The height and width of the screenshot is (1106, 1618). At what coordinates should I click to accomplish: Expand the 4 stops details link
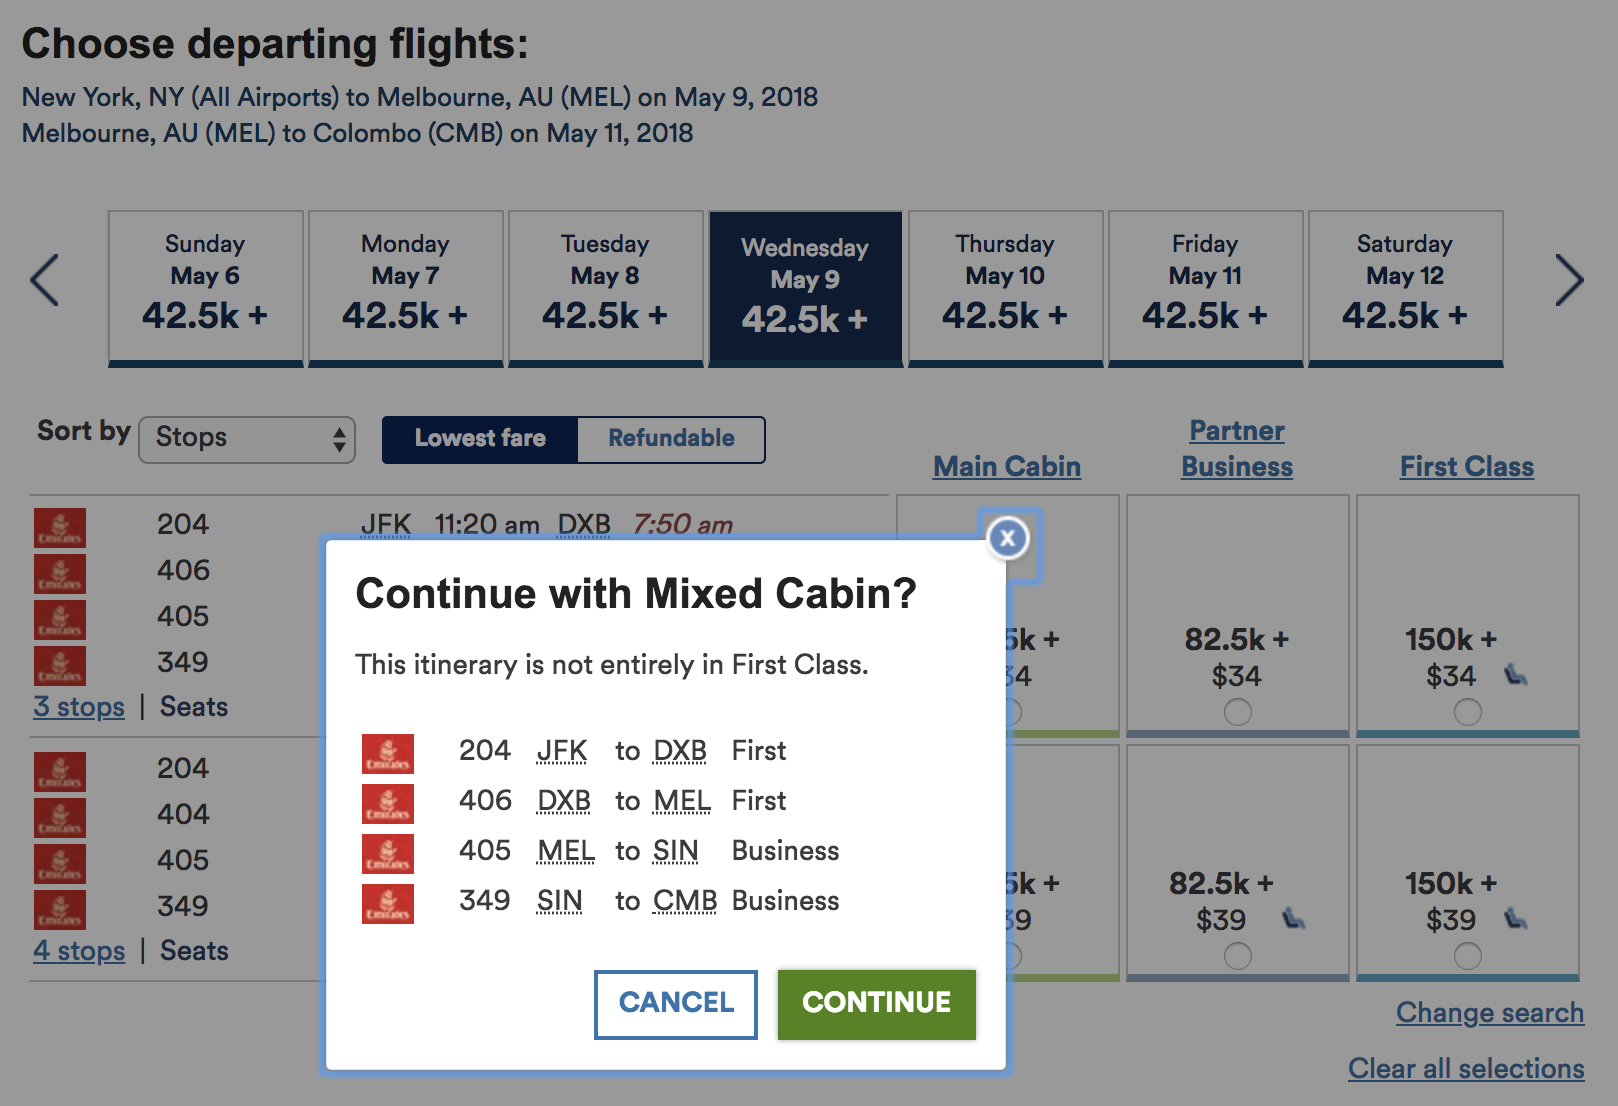79,951
